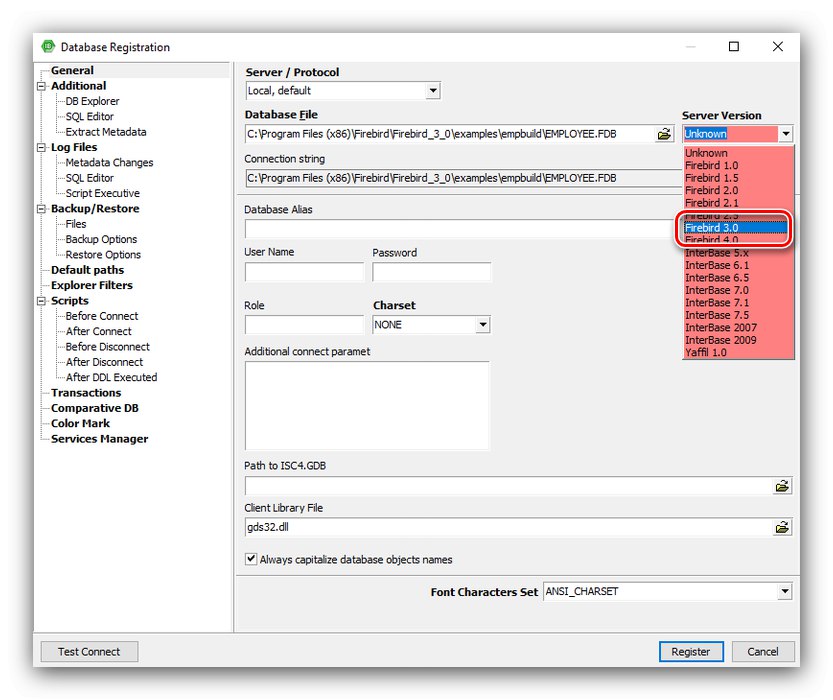Open SQL Editor under Additional

click(89, 116)
